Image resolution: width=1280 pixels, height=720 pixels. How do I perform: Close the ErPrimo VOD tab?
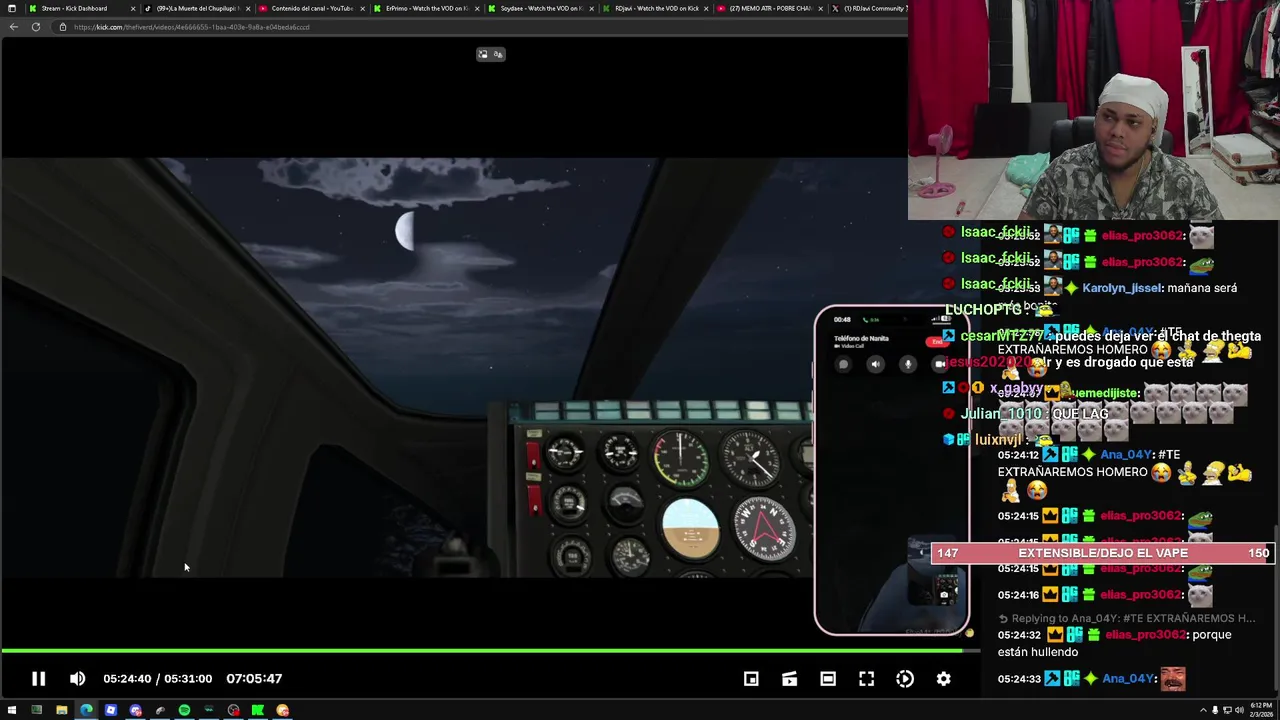point(478,8)
